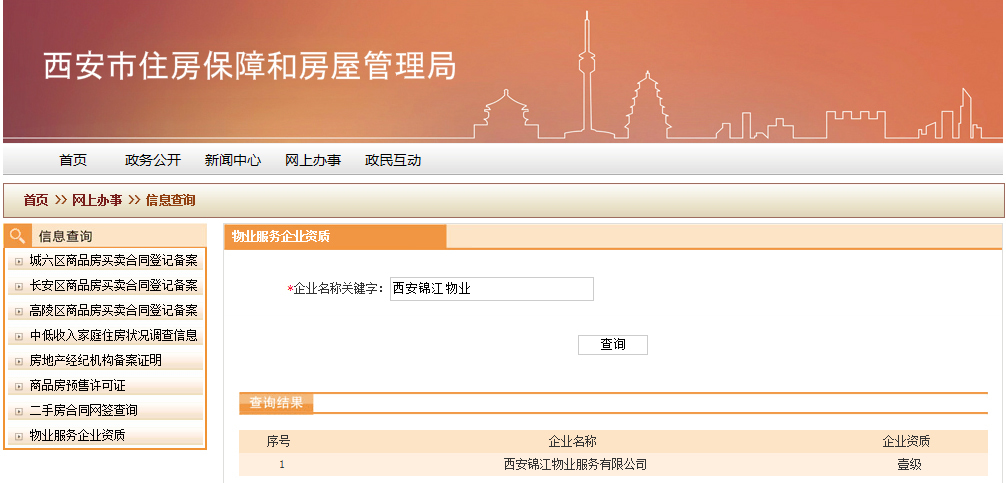The height and width of the screenshot is (483, 1006).
Task: Open 高陵区商品房买卖合同登记备案 sidebar link
Action: pos(113,311)
